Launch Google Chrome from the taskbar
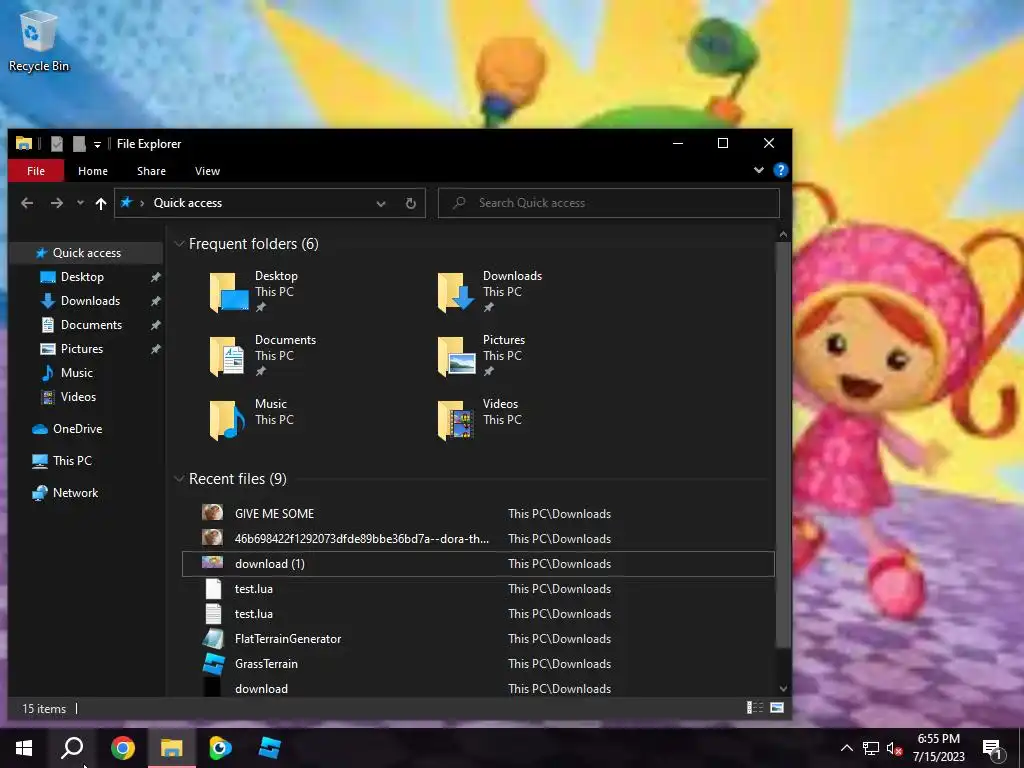The image size is (1024, 768). (x=123, y=748)
